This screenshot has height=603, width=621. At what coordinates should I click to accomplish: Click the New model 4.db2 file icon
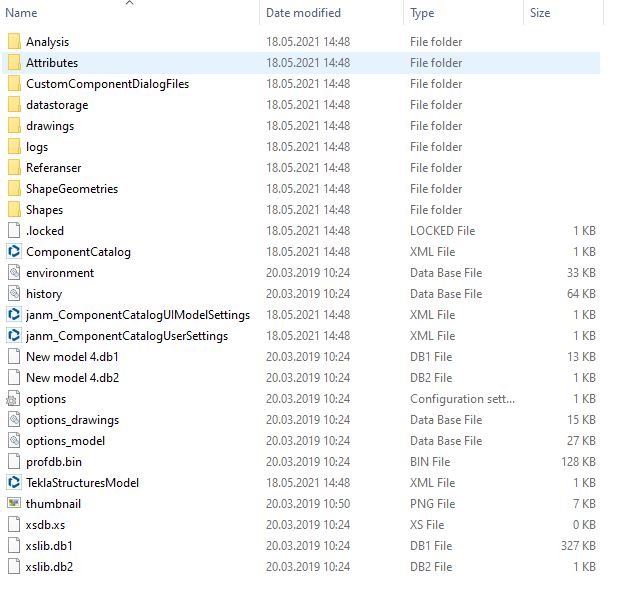pyautogui.click(x=14, y=377)
